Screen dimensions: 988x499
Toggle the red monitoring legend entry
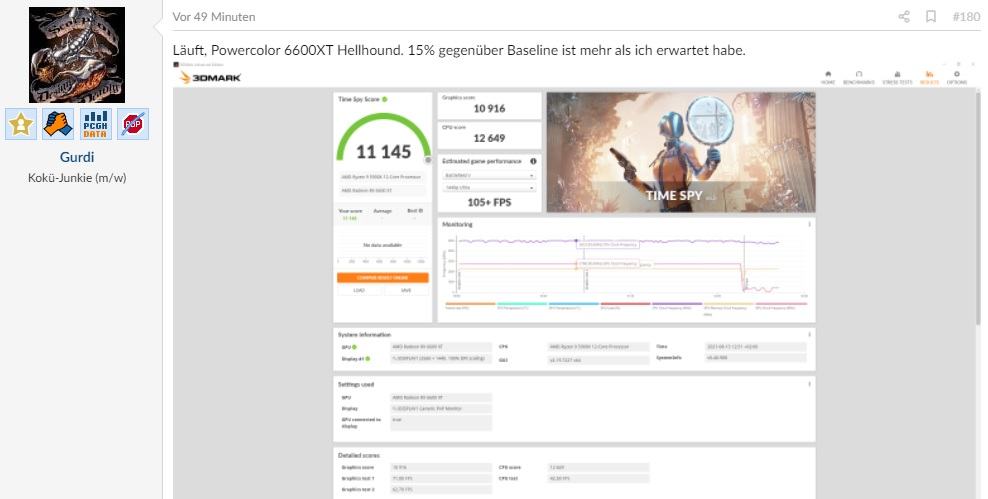pyautogui.click(x=625, y=305)
